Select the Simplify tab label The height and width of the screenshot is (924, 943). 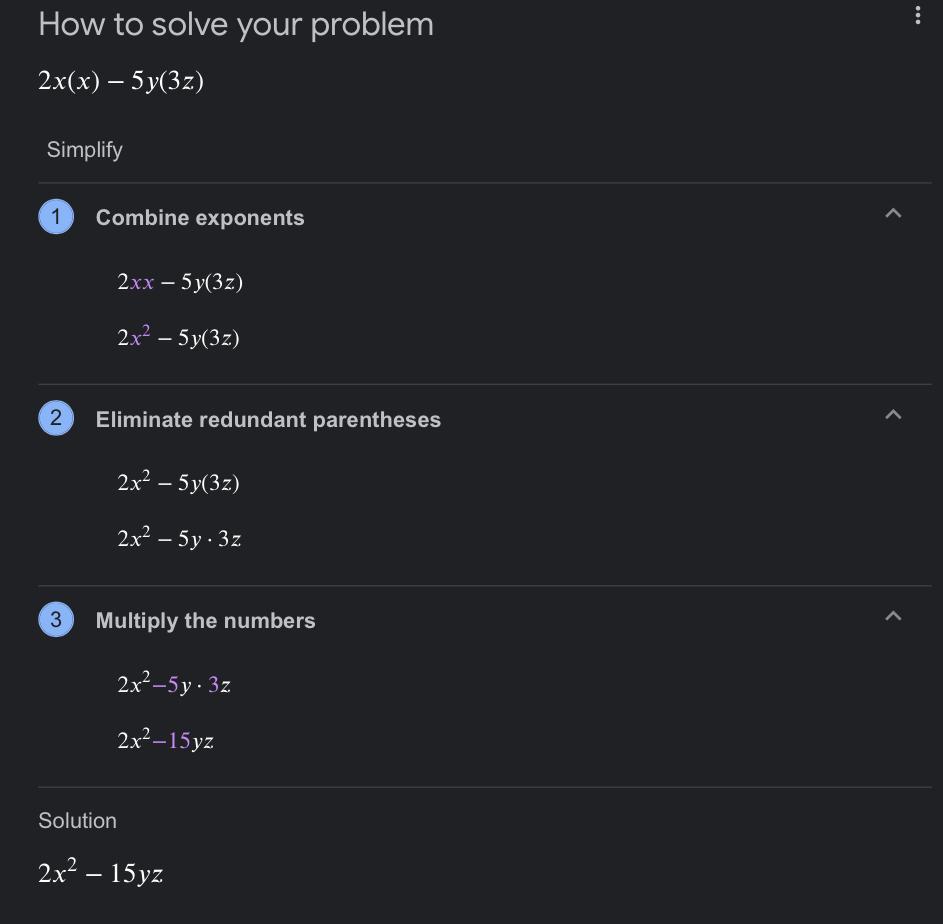[85, 149]
